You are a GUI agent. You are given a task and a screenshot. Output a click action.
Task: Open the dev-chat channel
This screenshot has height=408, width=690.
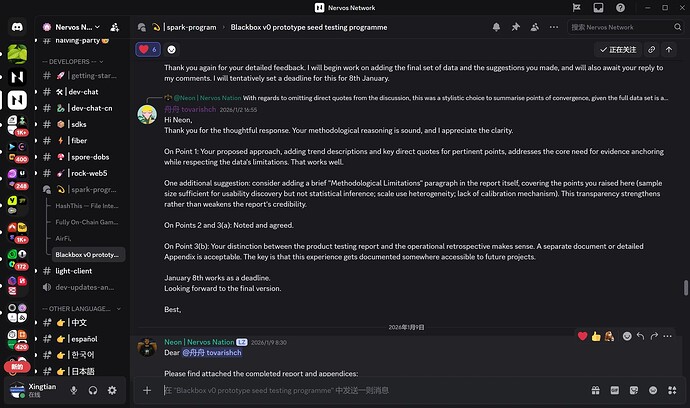pos(83,92)
